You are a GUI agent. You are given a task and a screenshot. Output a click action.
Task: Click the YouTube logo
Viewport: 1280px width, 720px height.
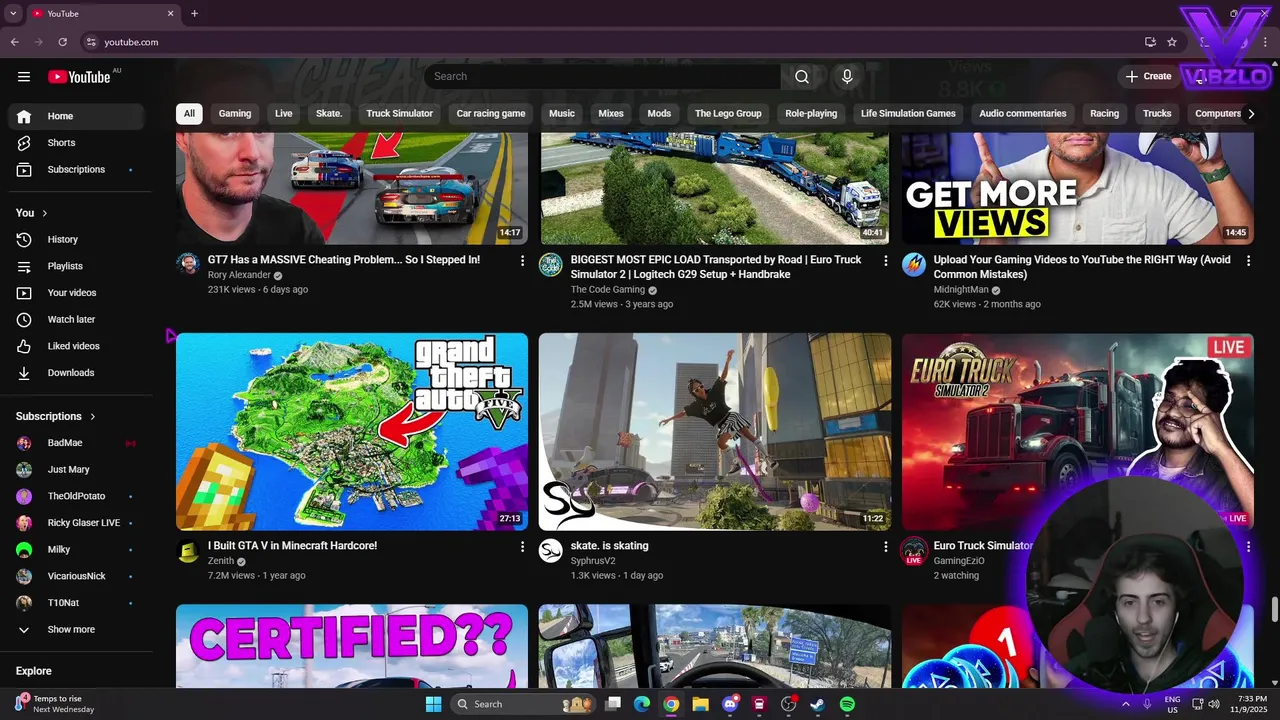pyautogui.click(x=79, y=77)
